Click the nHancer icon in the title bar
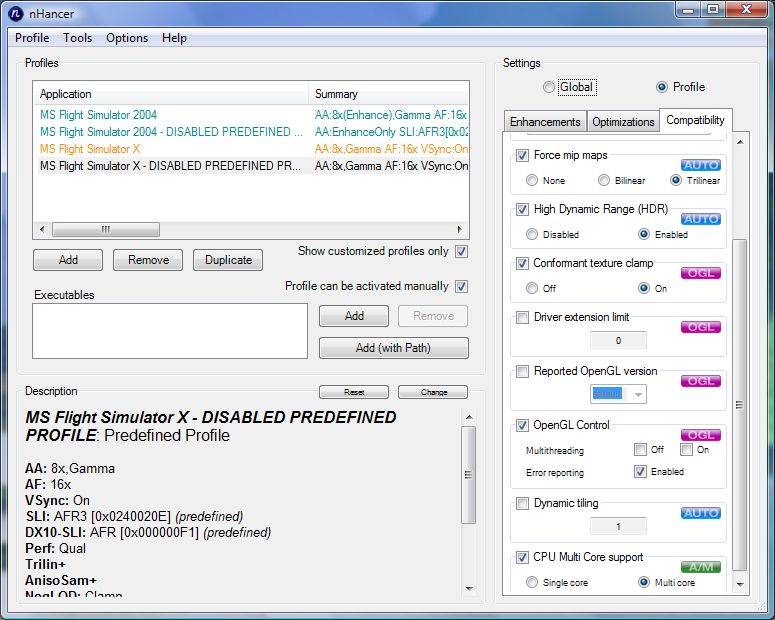Viewport: 775px width, 620px height. pos(15,10)
